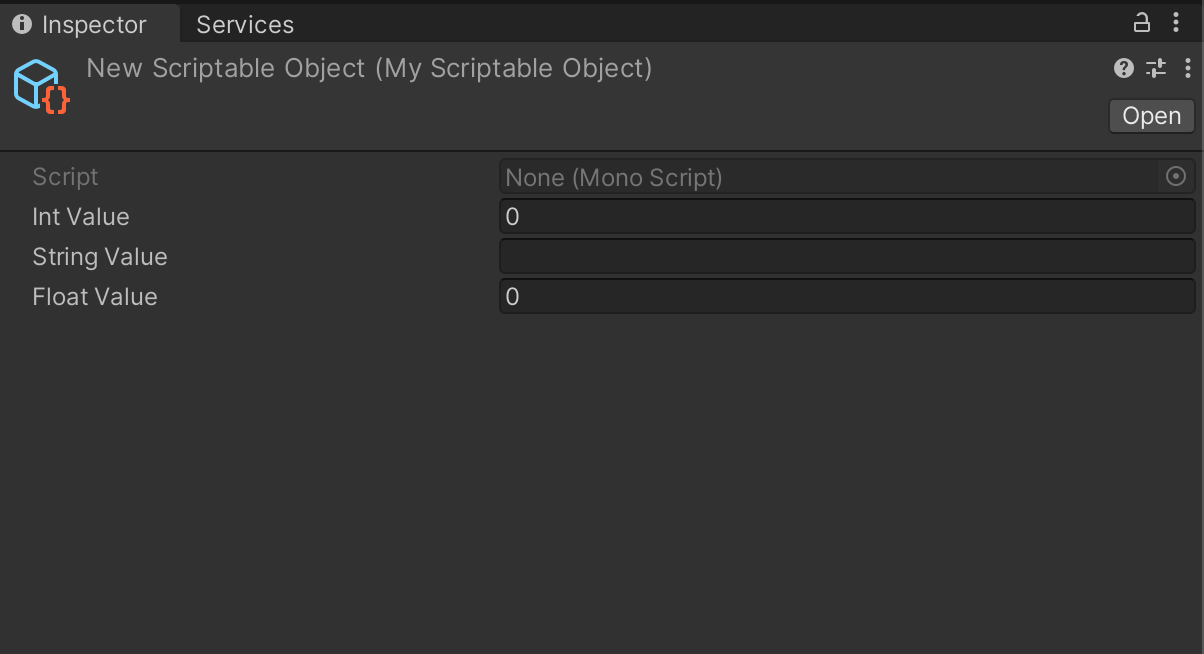
Task: Click the Script property label
Action: (x=65, y=177)
